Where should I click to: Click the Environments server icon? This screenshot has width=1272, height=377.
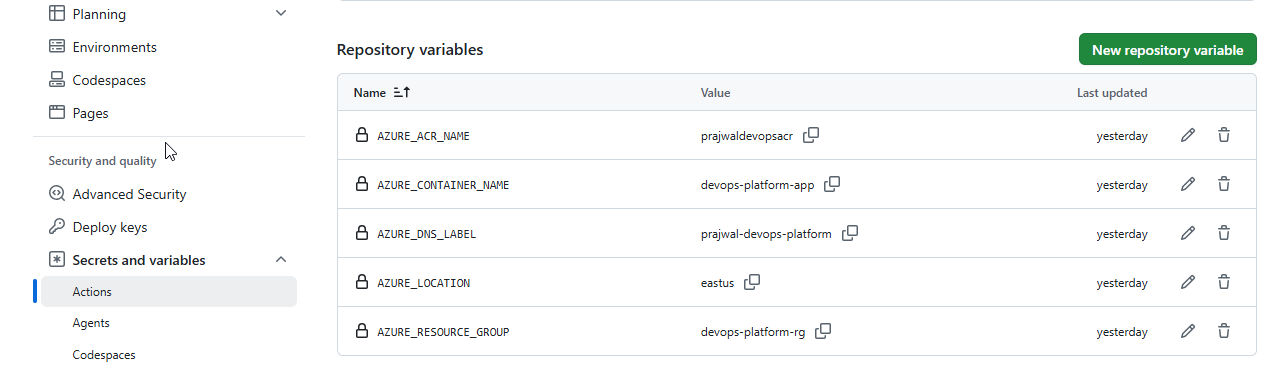(x=57, y=47)
